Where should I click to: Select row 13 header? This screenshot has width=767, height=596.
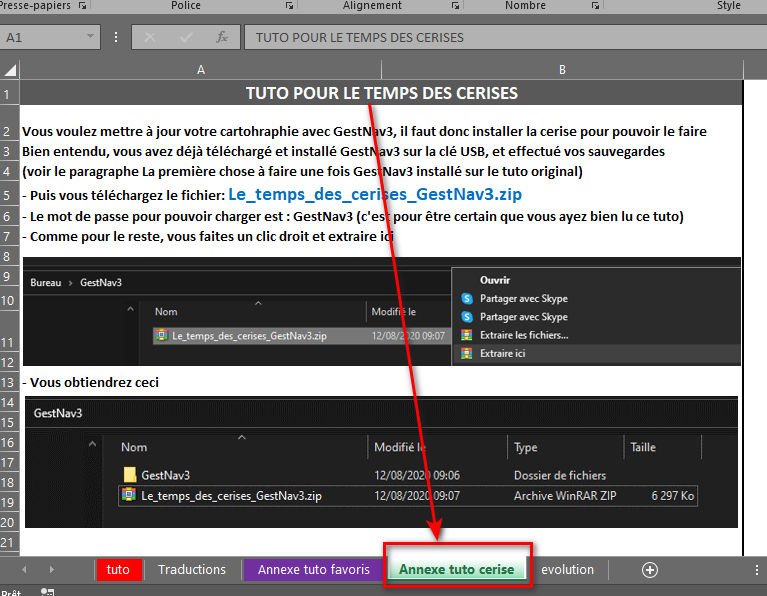pyautogui.click(x=7, y=382)
